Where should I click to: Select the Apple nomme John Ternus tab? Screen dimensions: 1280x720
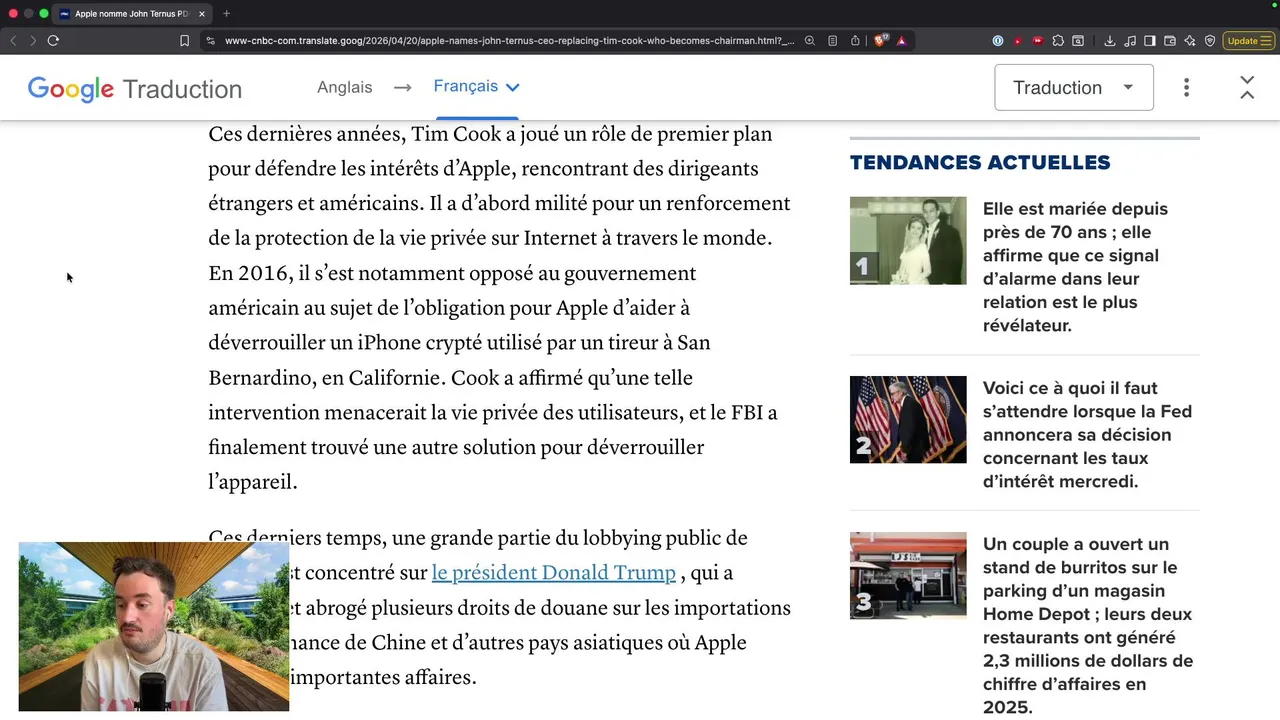[x=132, y=14]
